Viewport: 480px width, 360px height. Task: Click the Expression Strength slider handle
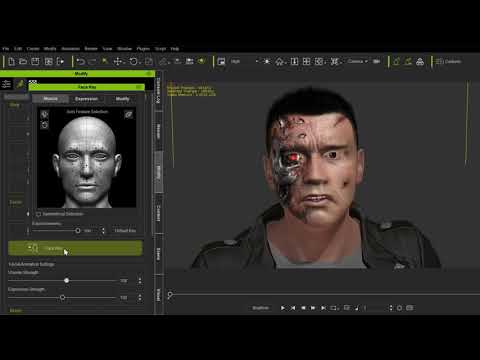coord(63,297)
